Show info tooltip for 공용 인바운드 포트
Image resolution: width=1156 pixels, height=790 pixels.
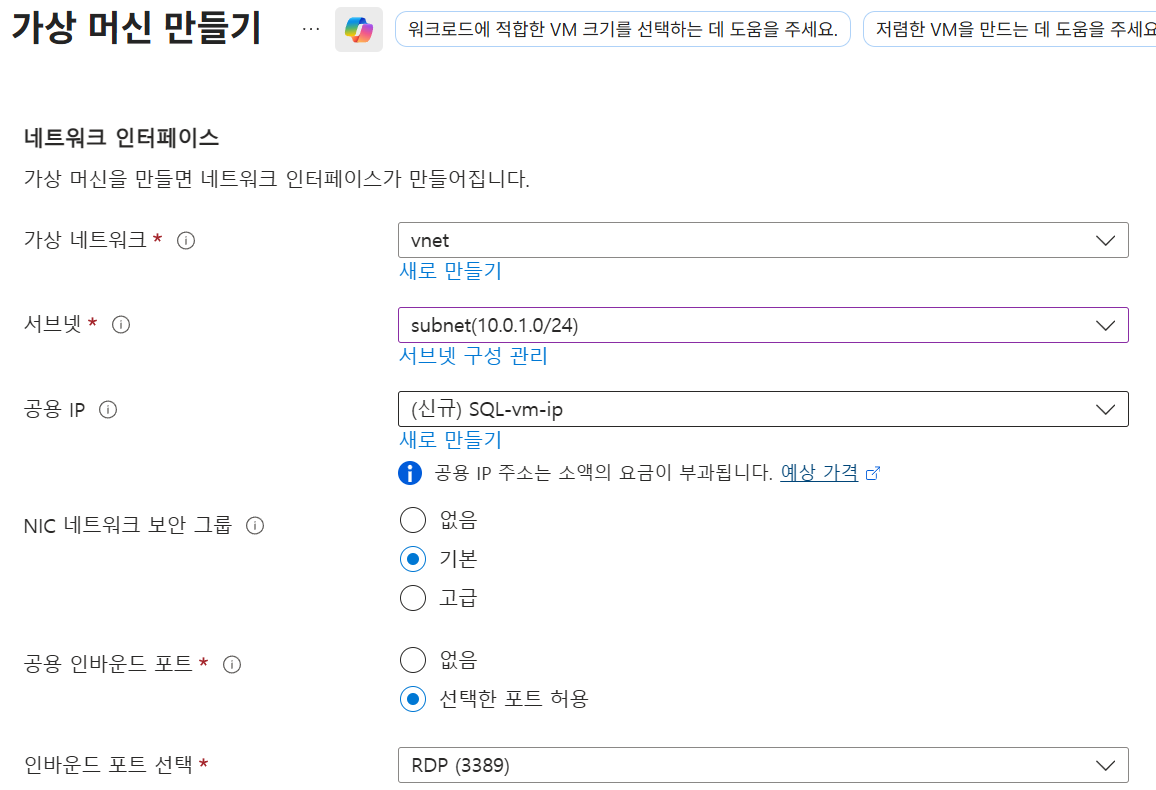coord(232,664)
